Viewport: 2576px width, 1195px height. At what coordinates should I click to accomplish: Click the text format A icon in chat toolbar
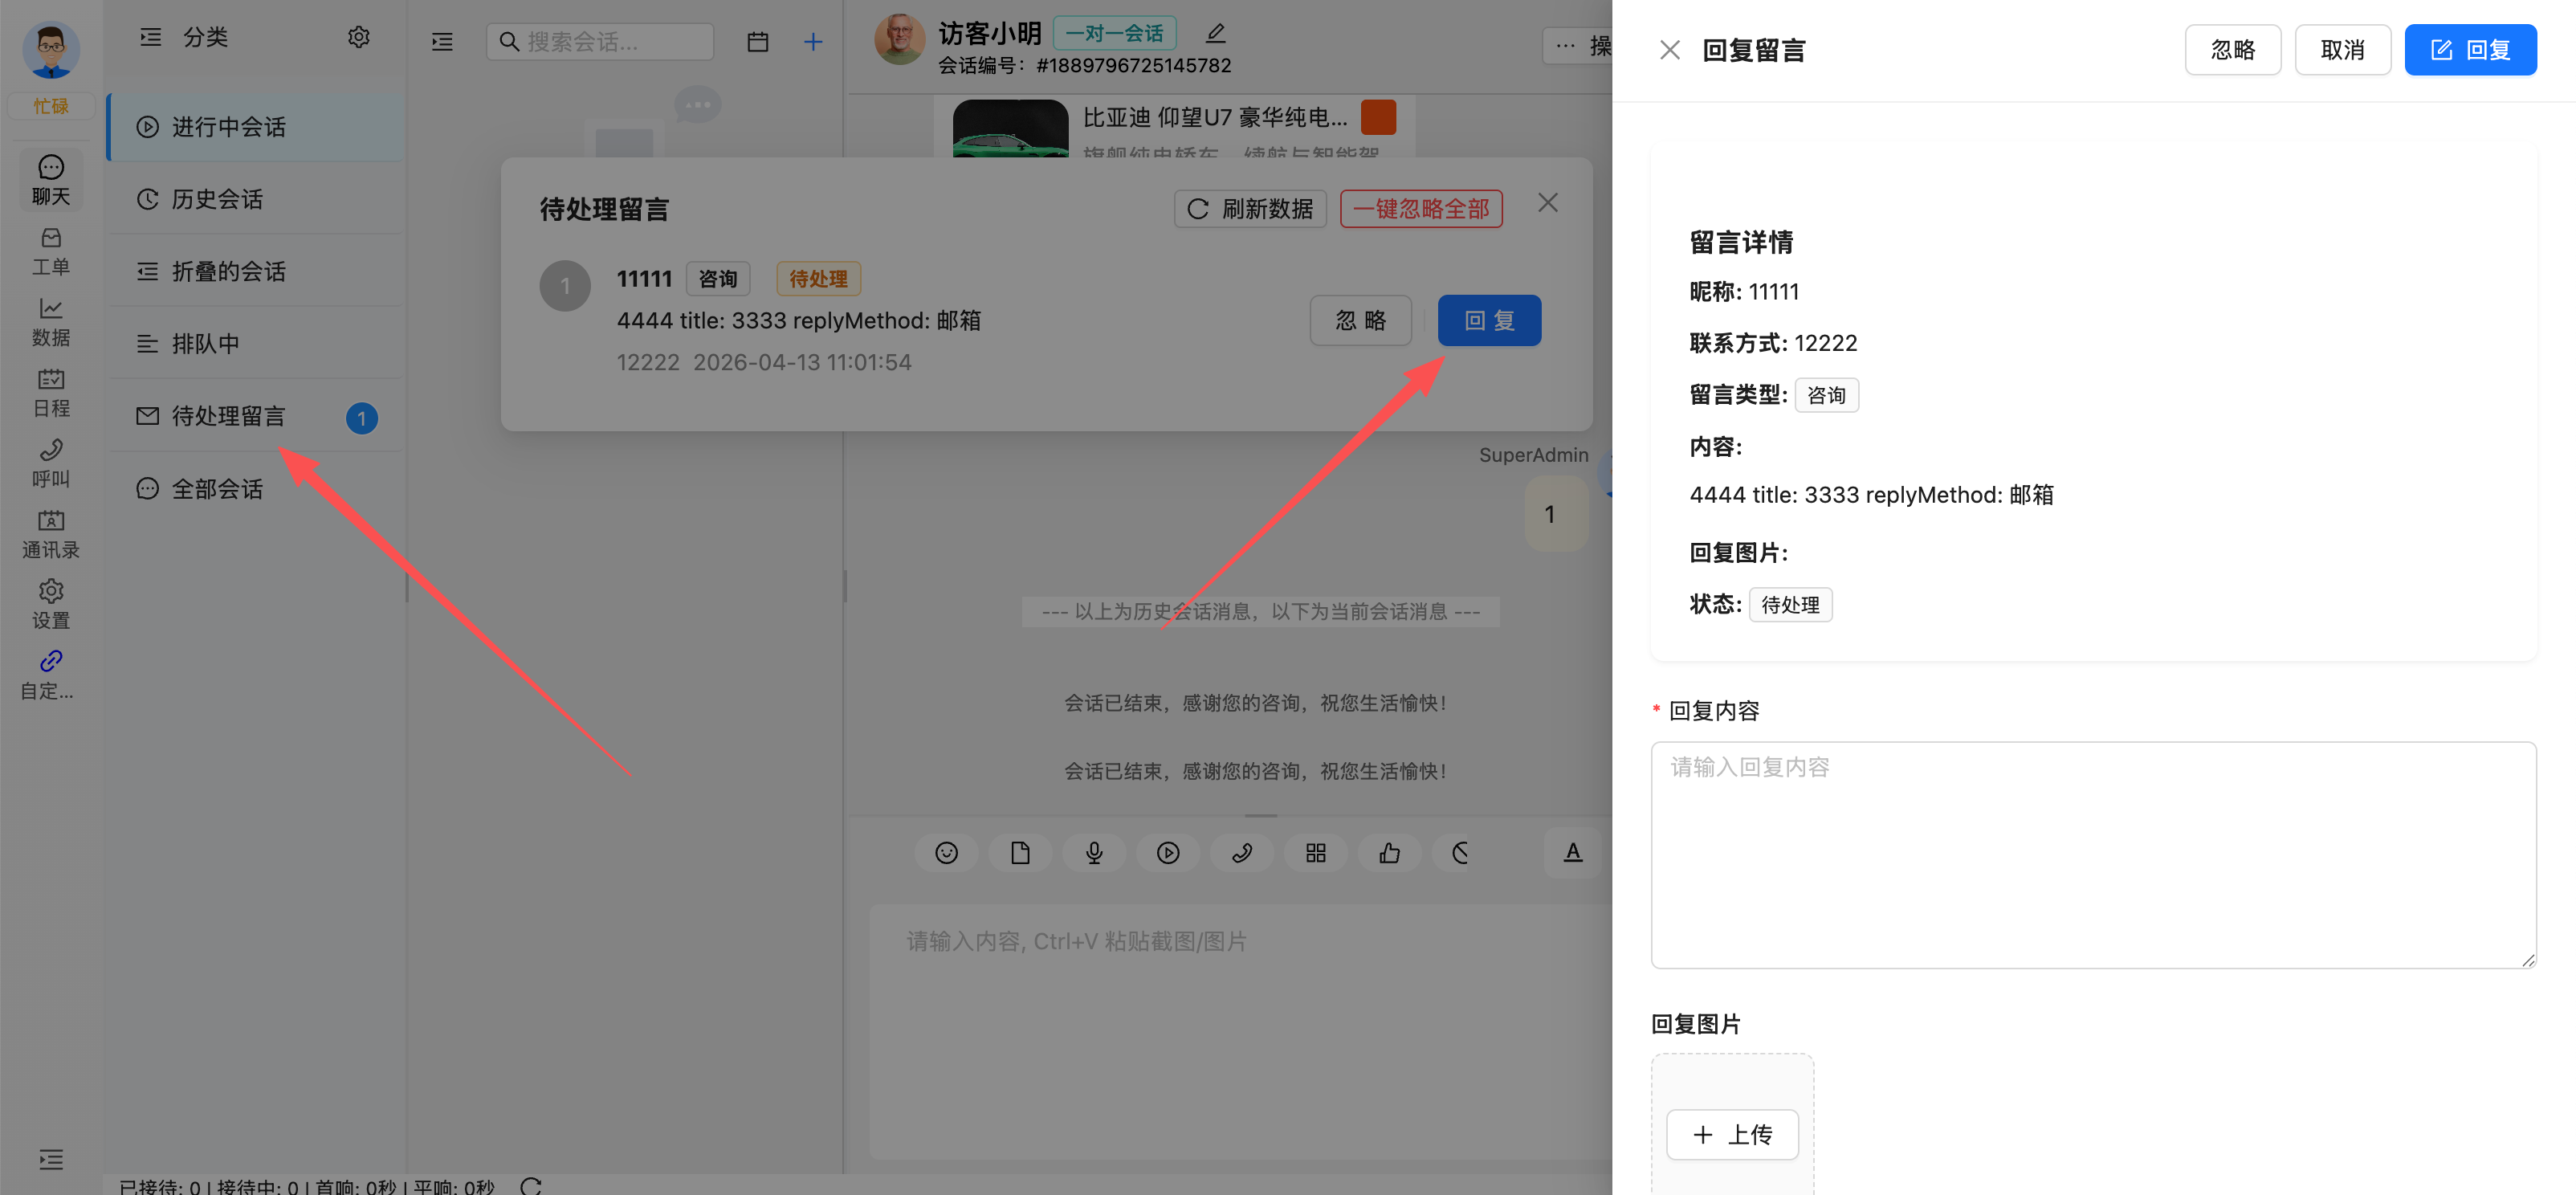[1573, 853]
